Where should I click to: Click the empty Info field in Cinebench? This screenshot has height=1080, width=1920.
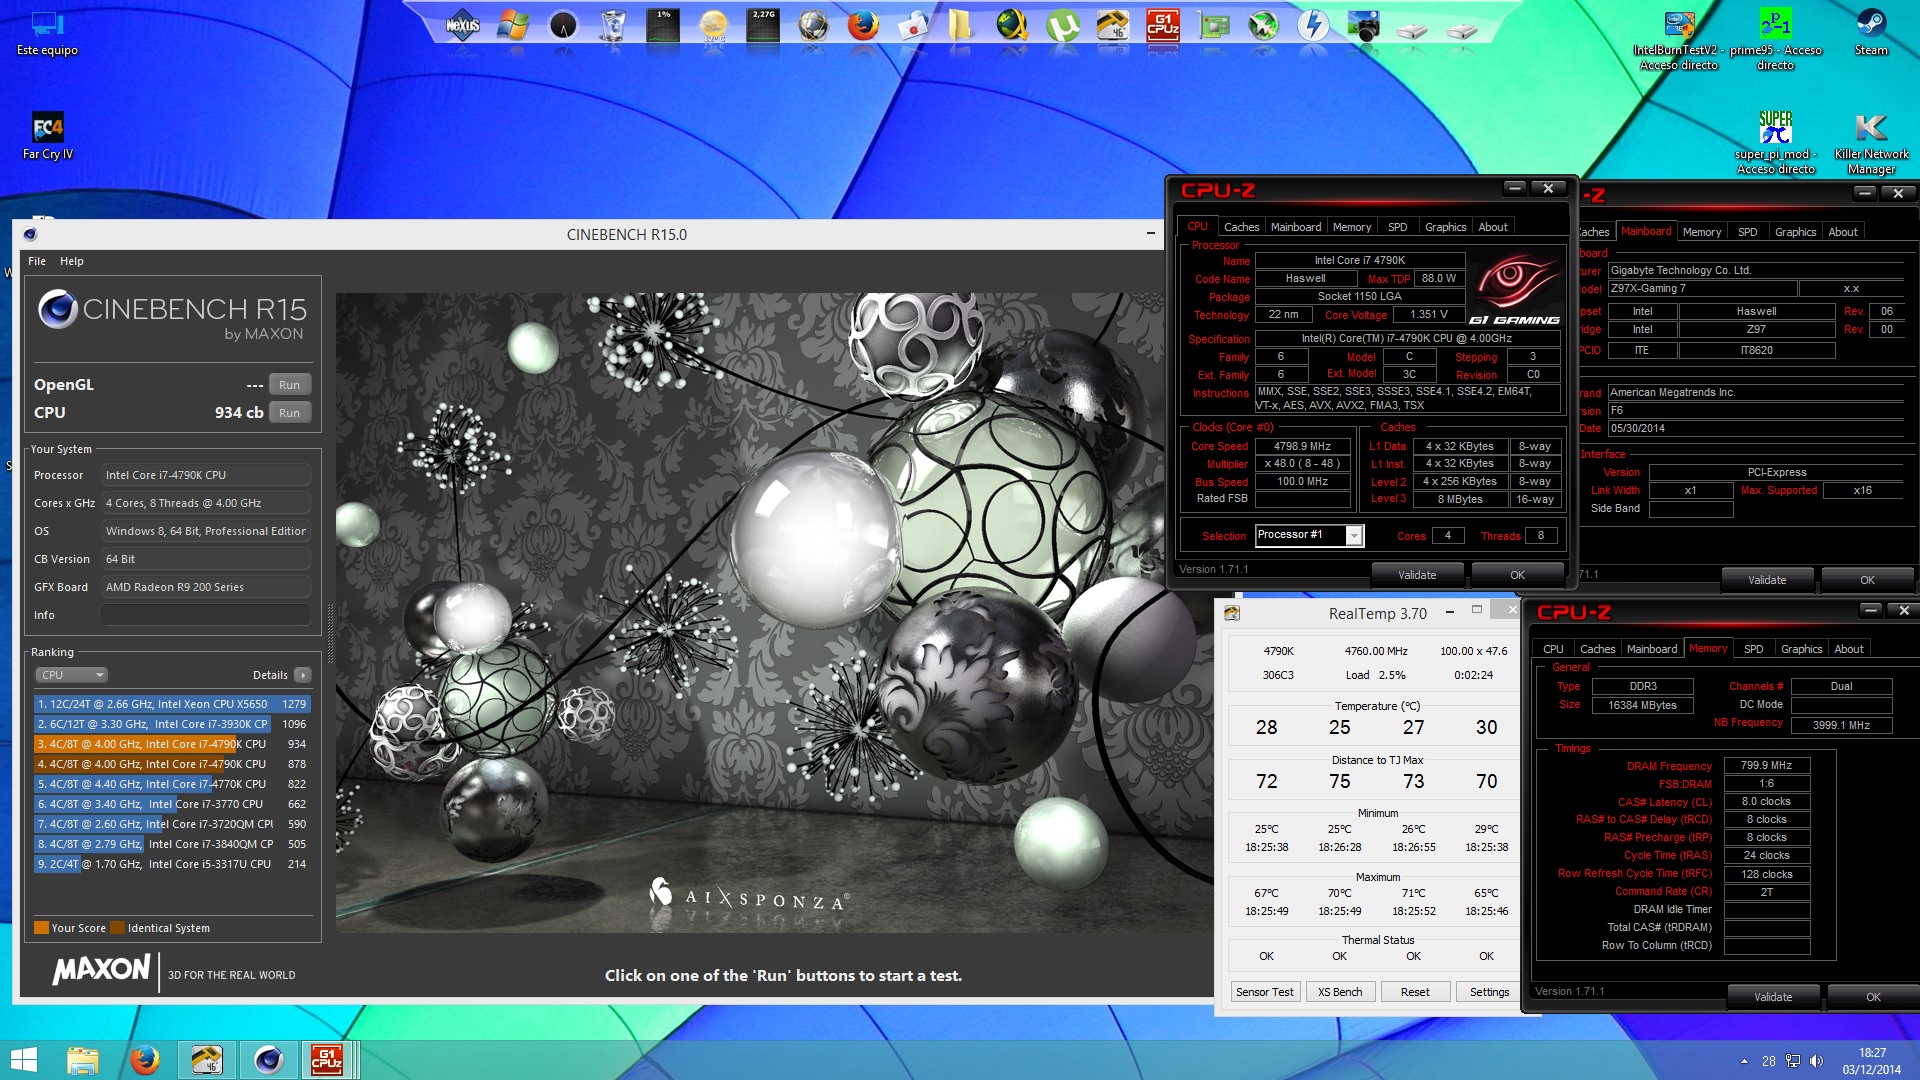point(205,615)
